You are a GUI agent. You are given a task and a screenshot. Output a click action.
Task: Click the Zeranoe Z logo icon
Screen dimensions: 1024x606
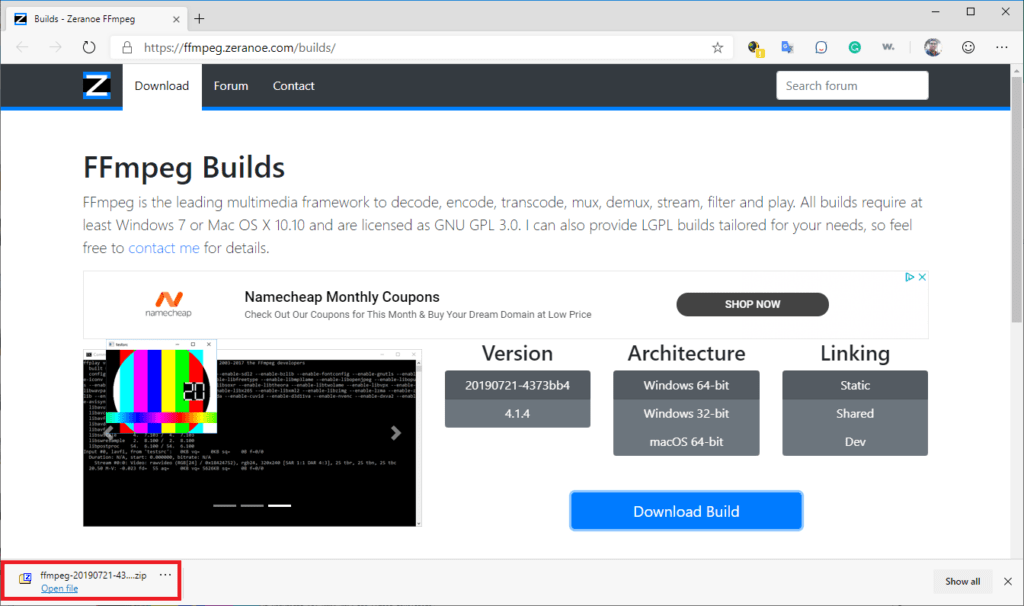tap(97, 86)
